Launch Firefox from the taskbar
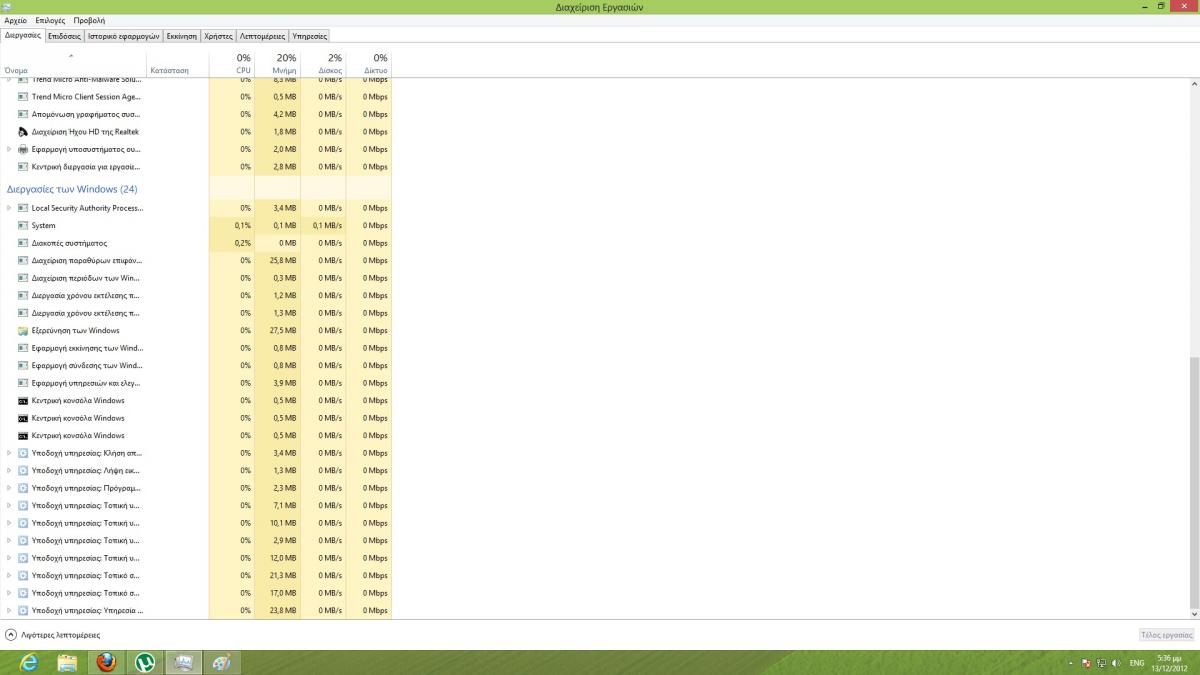This screenshot has width=1200, height=675. (107, 662)
